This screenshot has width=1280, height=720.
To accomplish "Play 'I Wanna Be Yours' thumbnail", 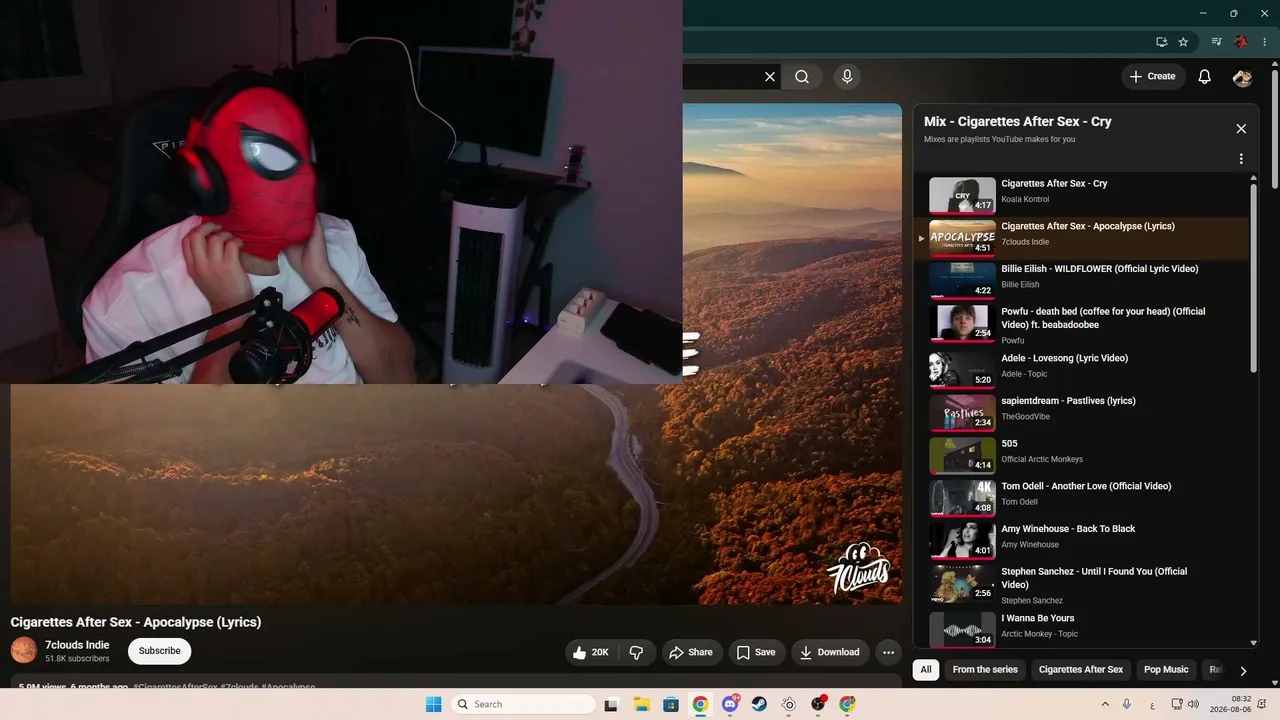I will (962, 630).
